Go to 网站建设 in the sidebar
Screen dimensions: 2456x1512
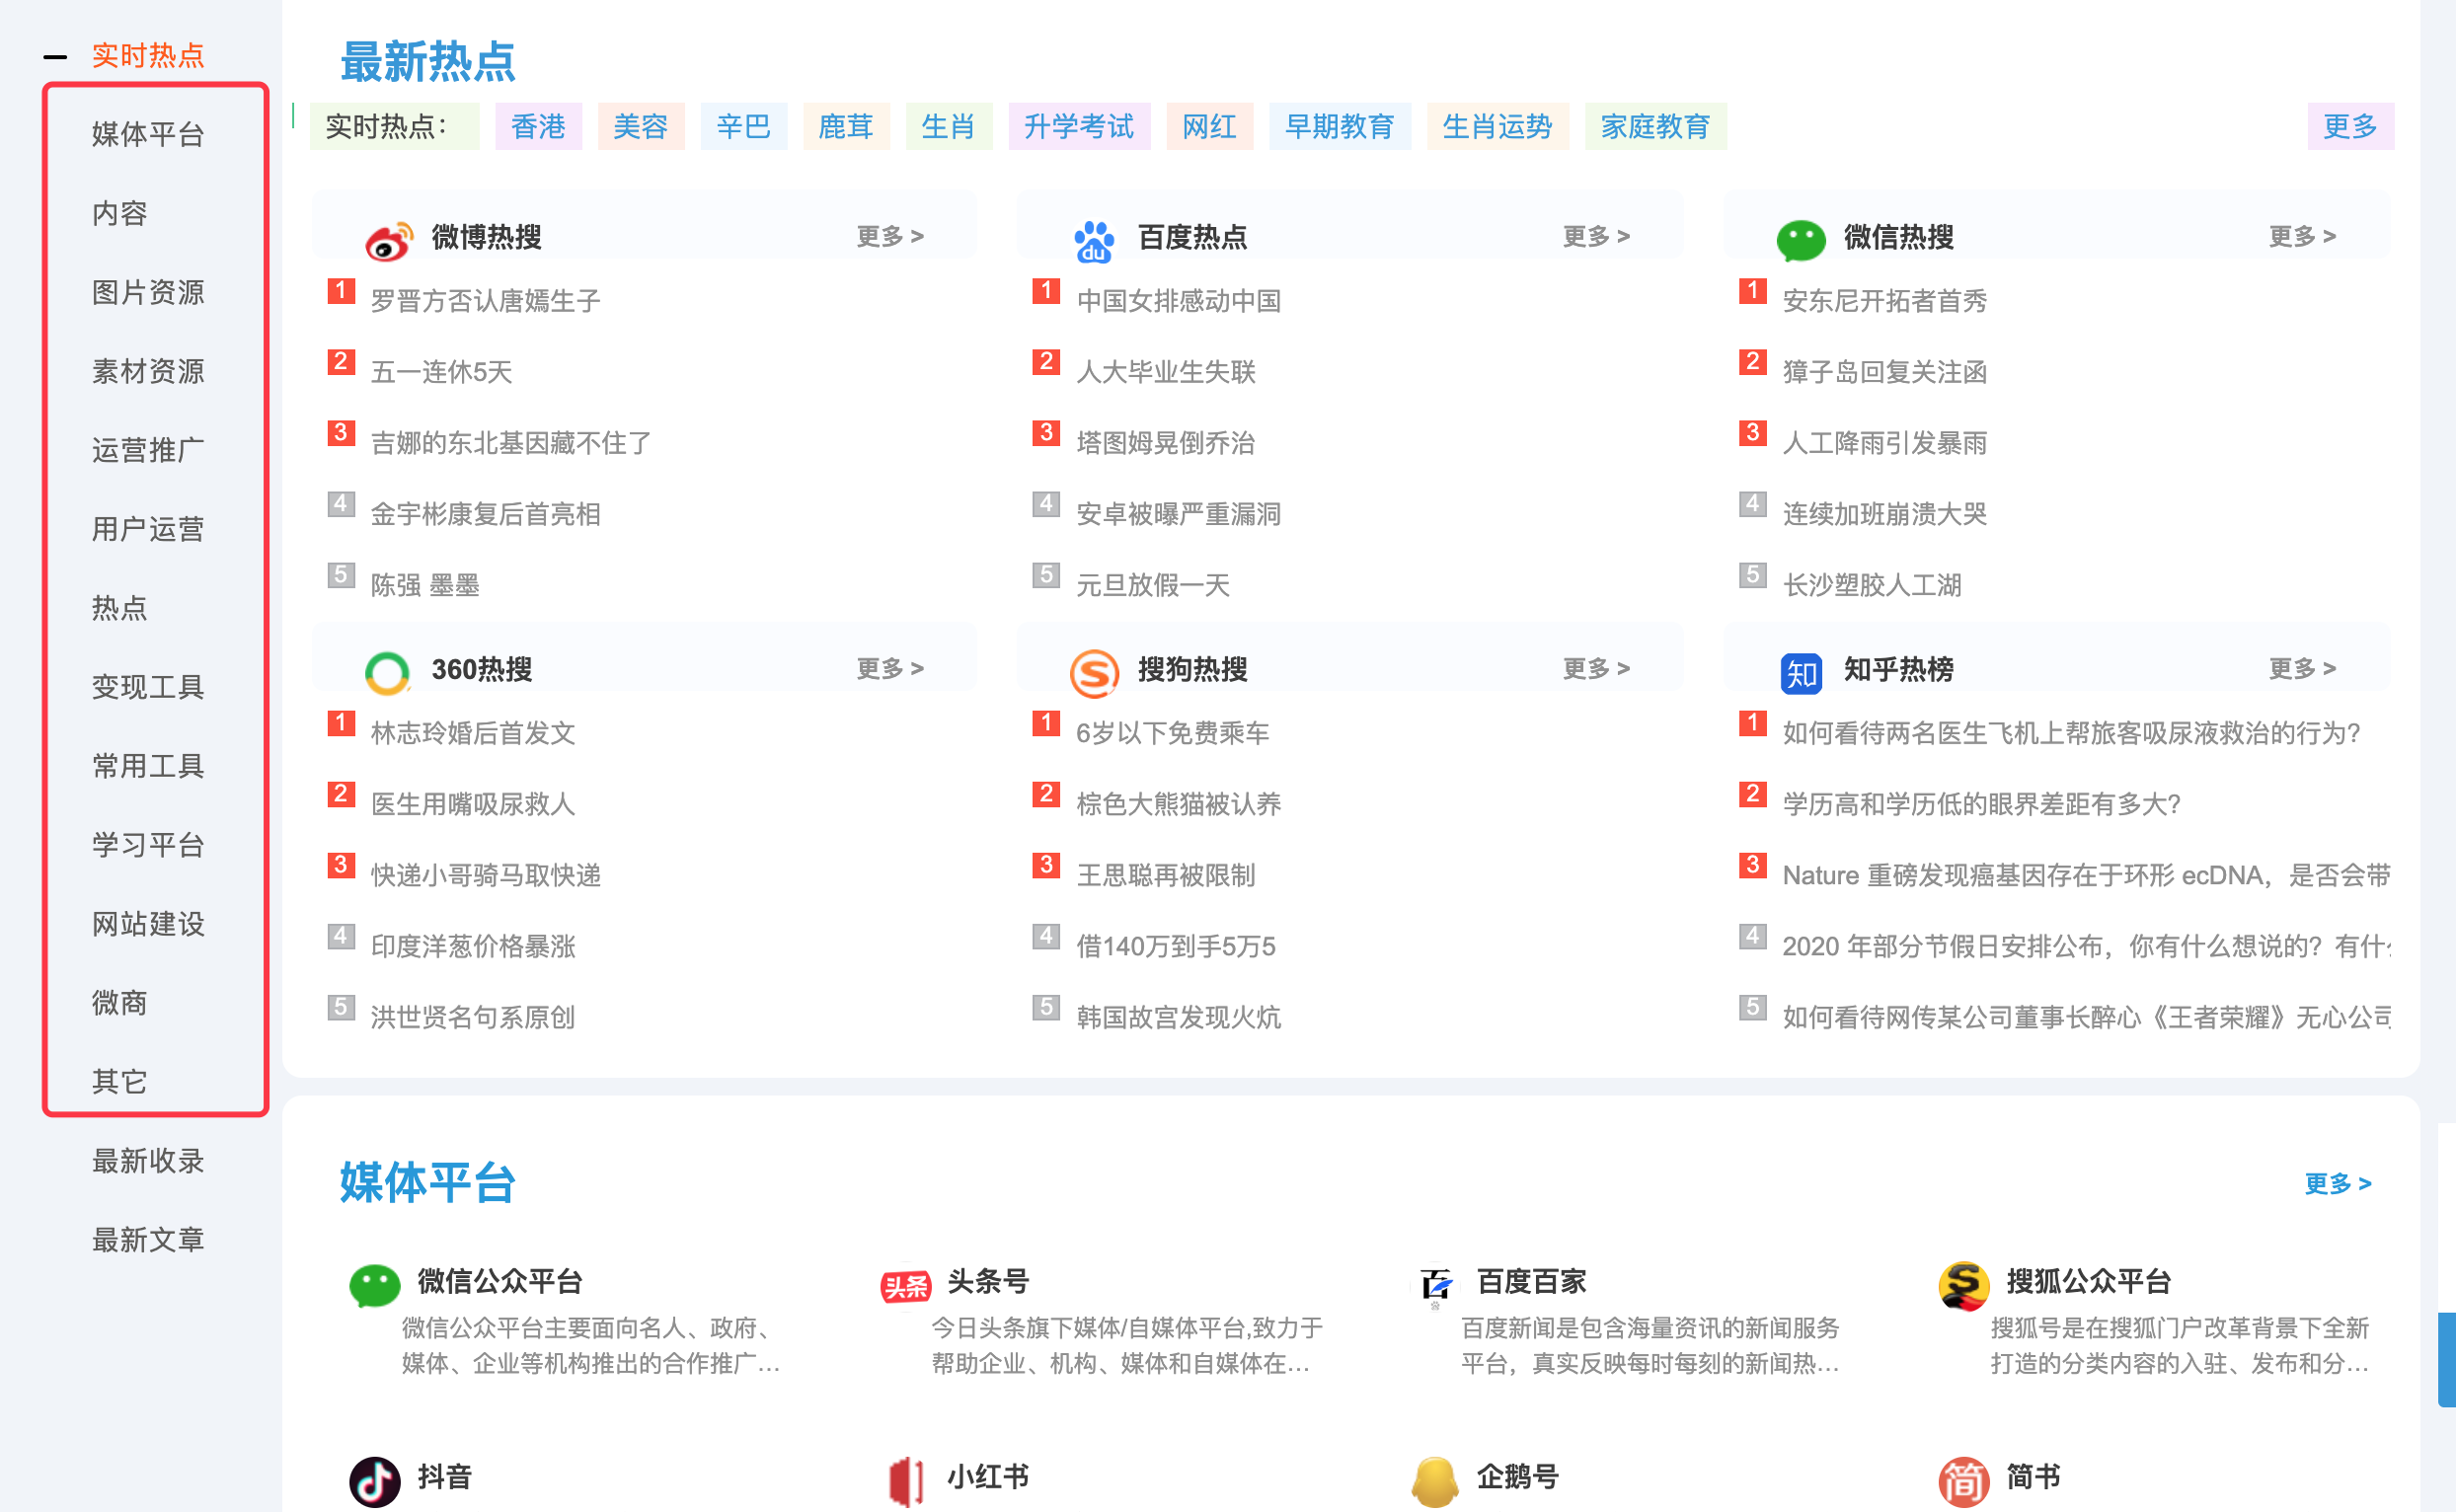[x=148, y=924]
